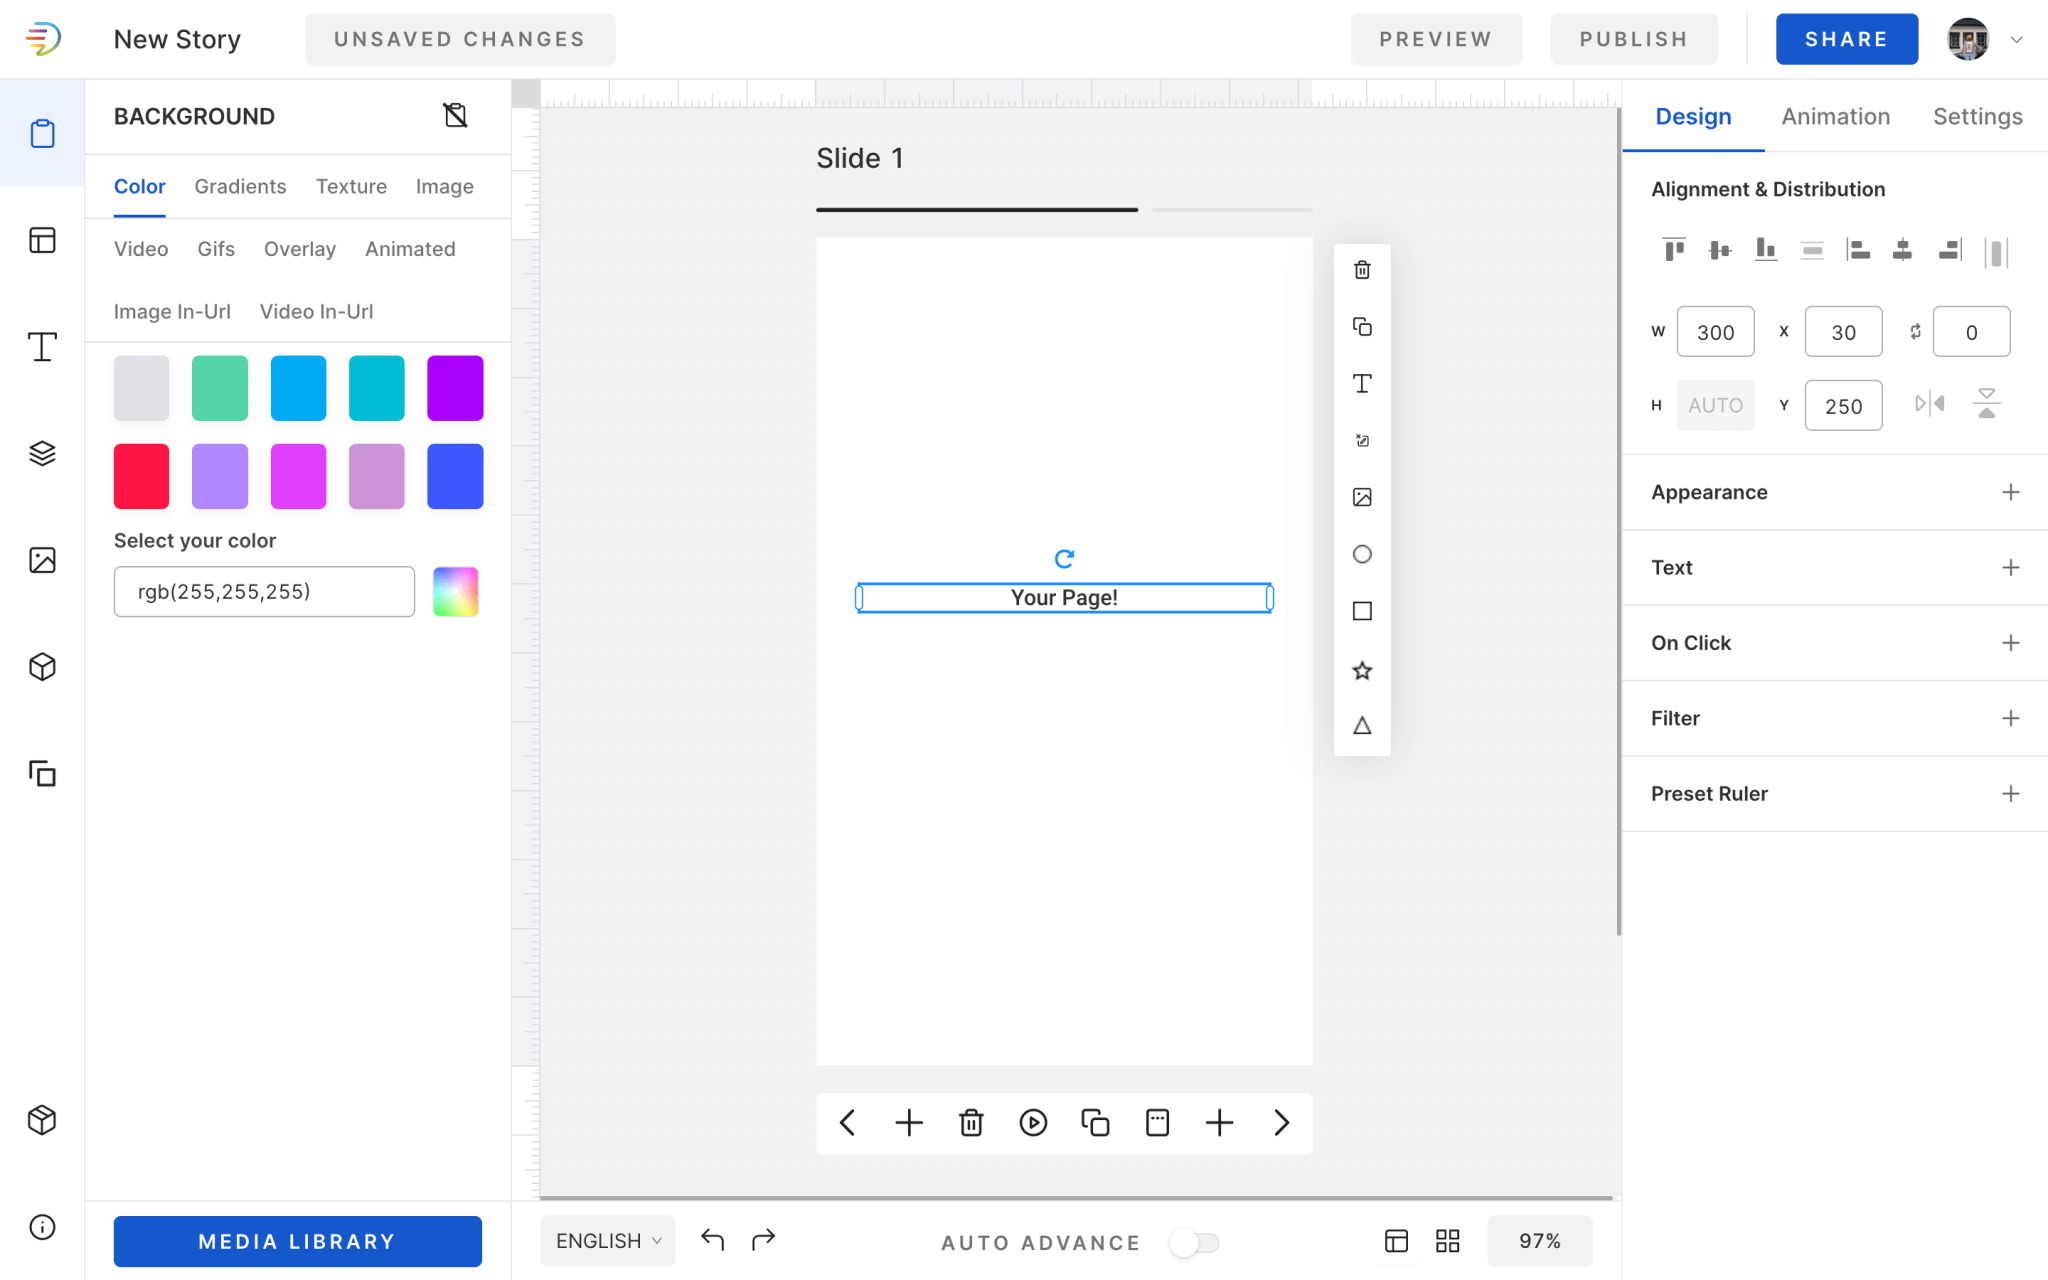Add a star shape from the floating toolbar
This screenshot has height=1280, width=2048.
click(1362, 670)
